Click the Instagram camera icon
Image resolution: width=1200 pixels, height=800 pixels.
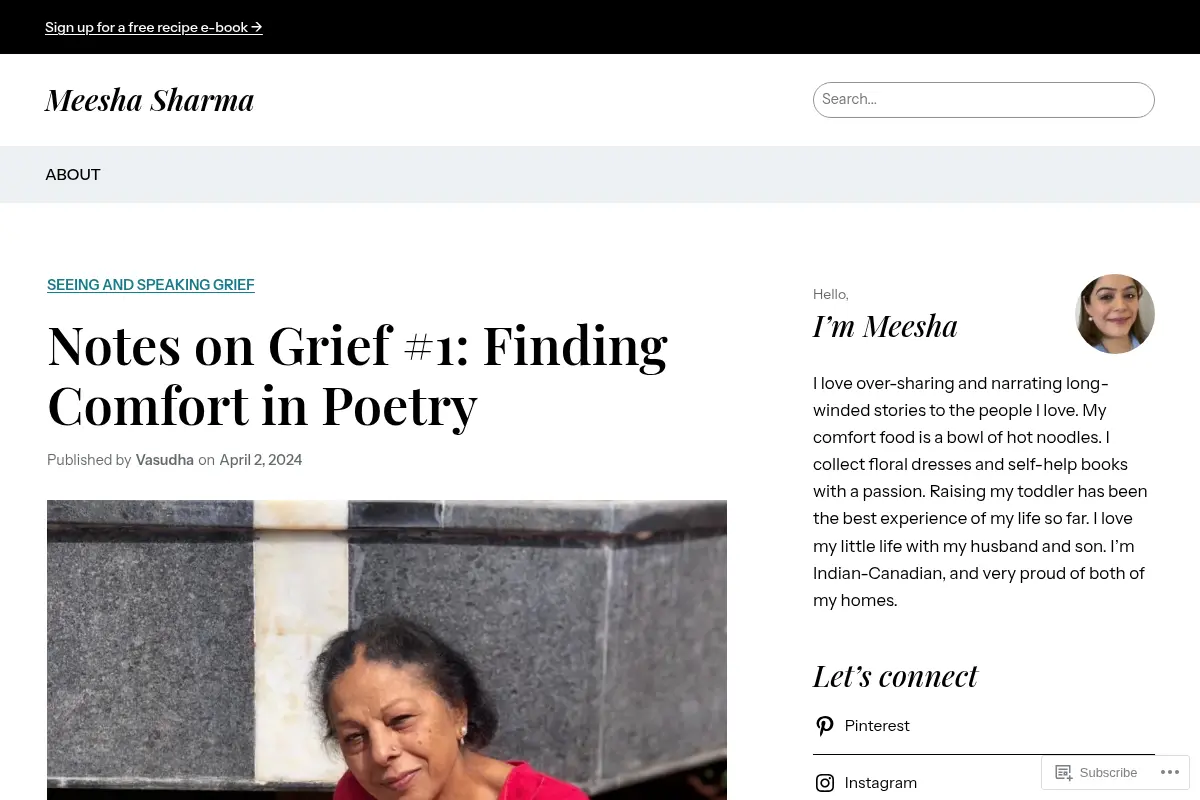tap(825, 783)
